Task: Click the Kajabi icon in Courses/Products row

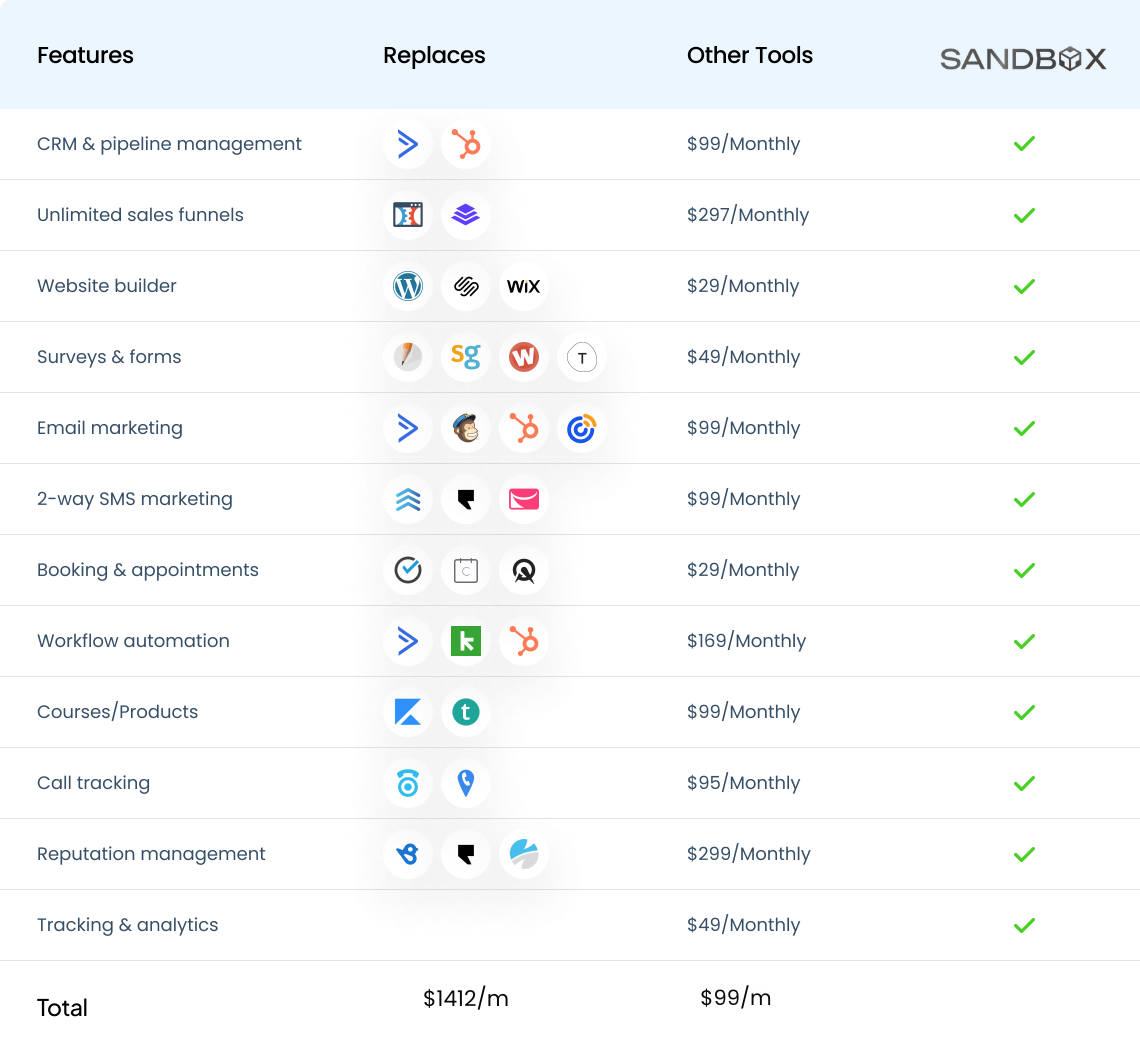Action: 408,712
